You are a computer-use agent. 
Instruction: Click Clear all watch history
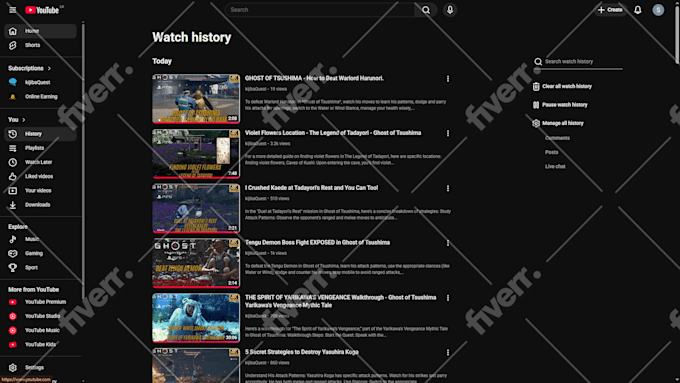pos(562,86)
